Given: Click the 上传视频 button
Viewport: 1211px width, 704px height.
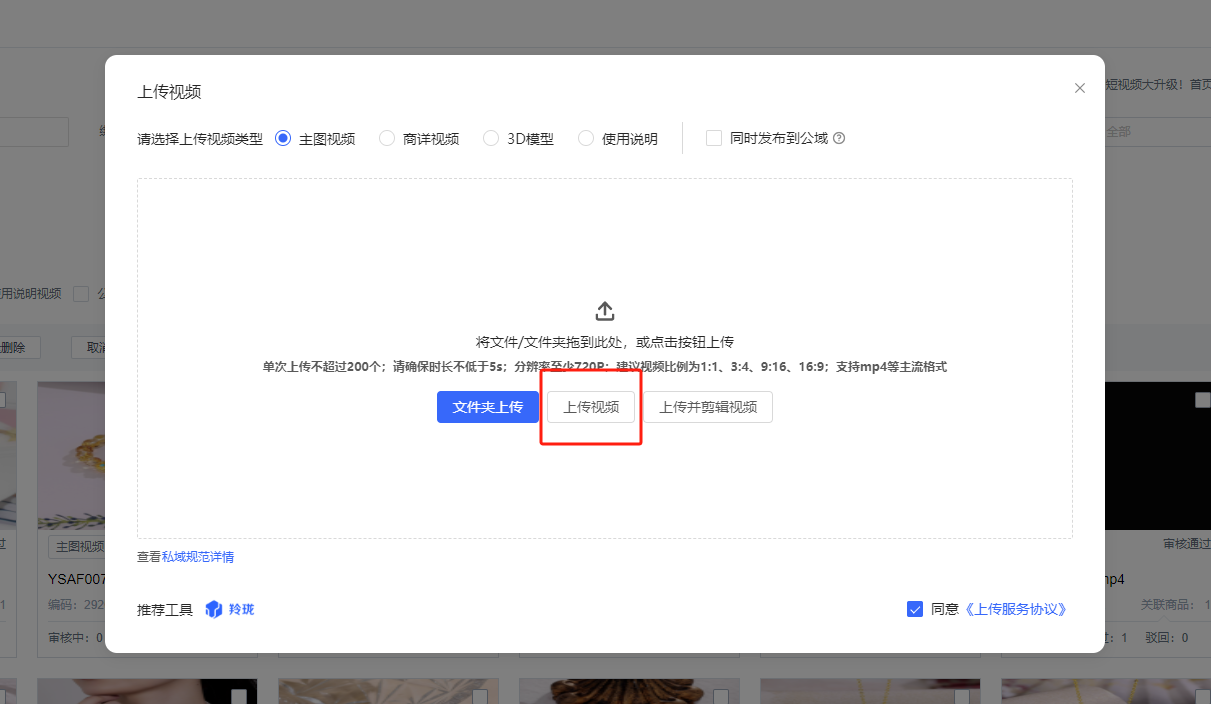Looking at the screenshot, I should [591, 407].
